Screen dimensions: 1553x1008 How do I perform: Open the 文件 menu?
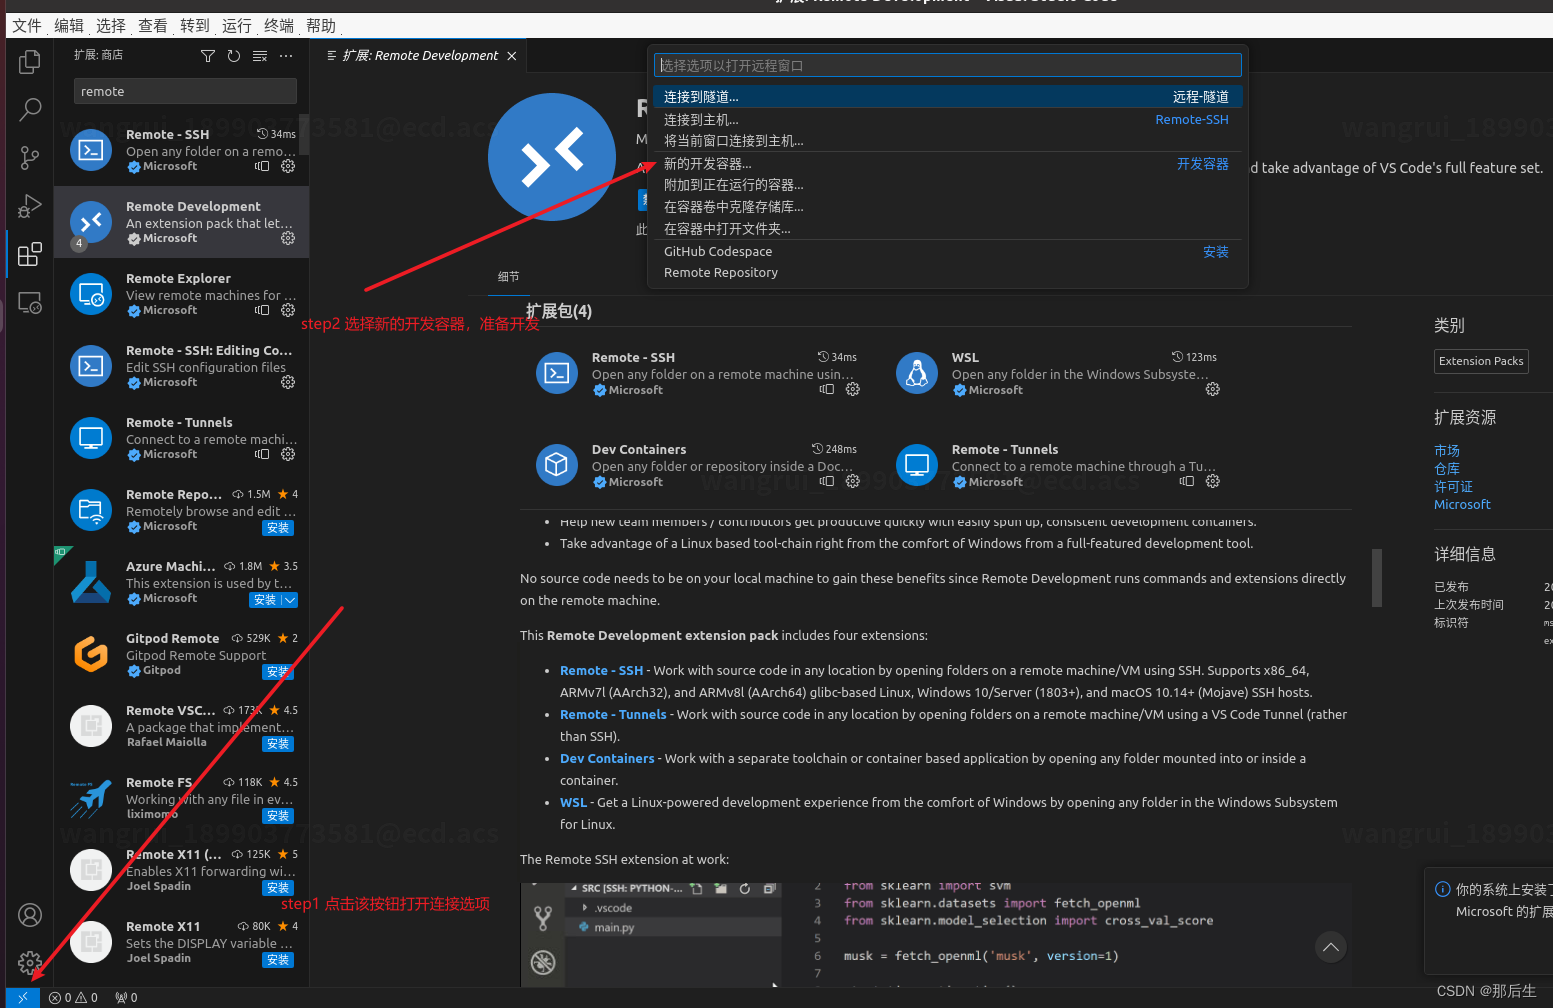[x=27, y=26]
